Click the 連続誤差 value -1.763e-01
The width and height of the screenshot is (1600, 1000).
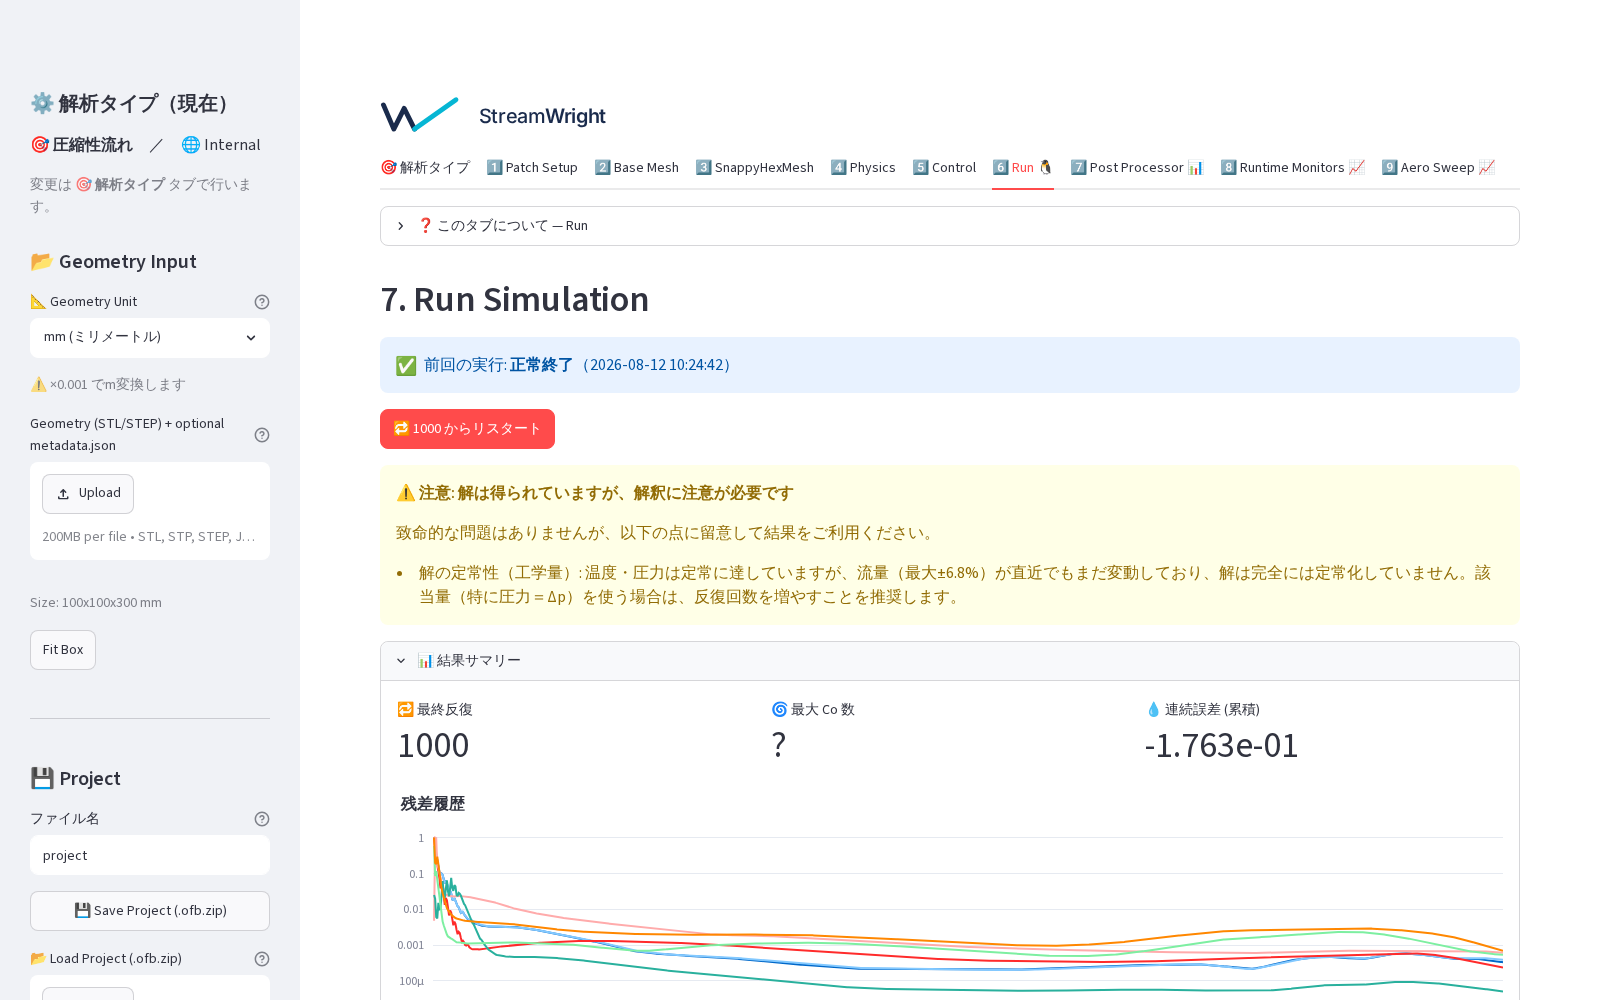point(1221,746)
